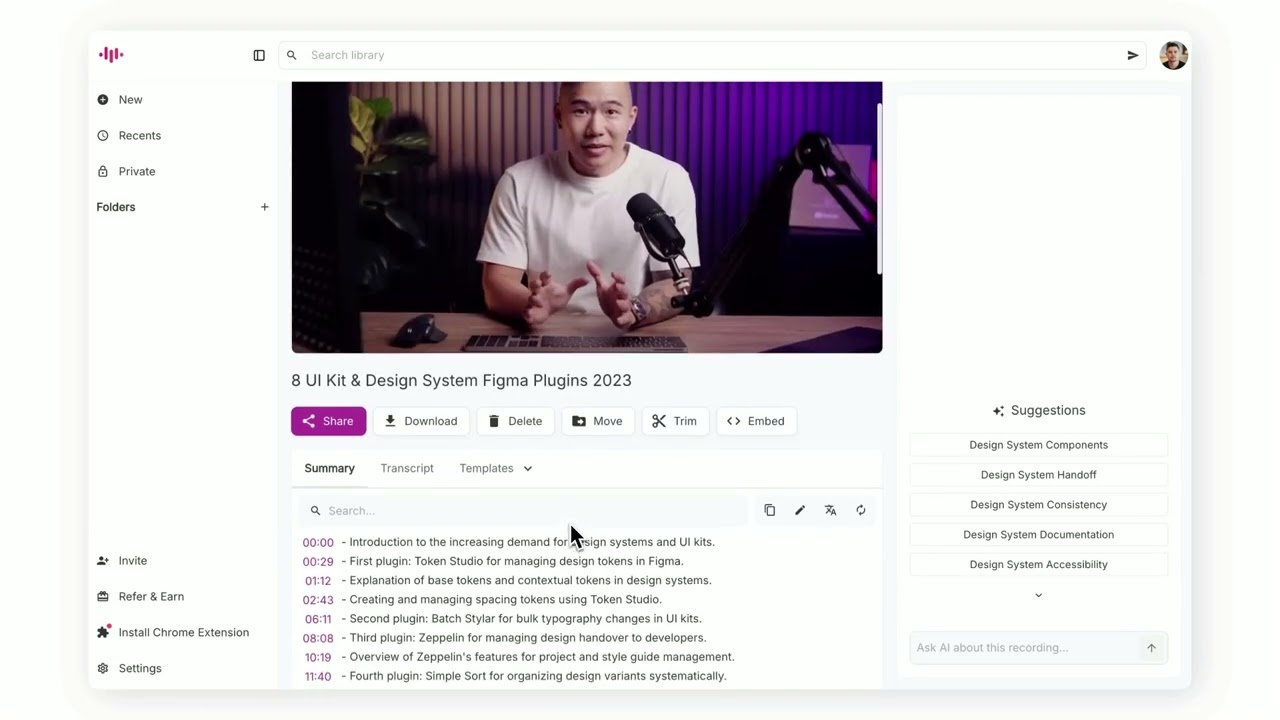The image size is (1280, 720).
Task: Jump to timestamp 02:43 in the summary
Action: (317, 599)
